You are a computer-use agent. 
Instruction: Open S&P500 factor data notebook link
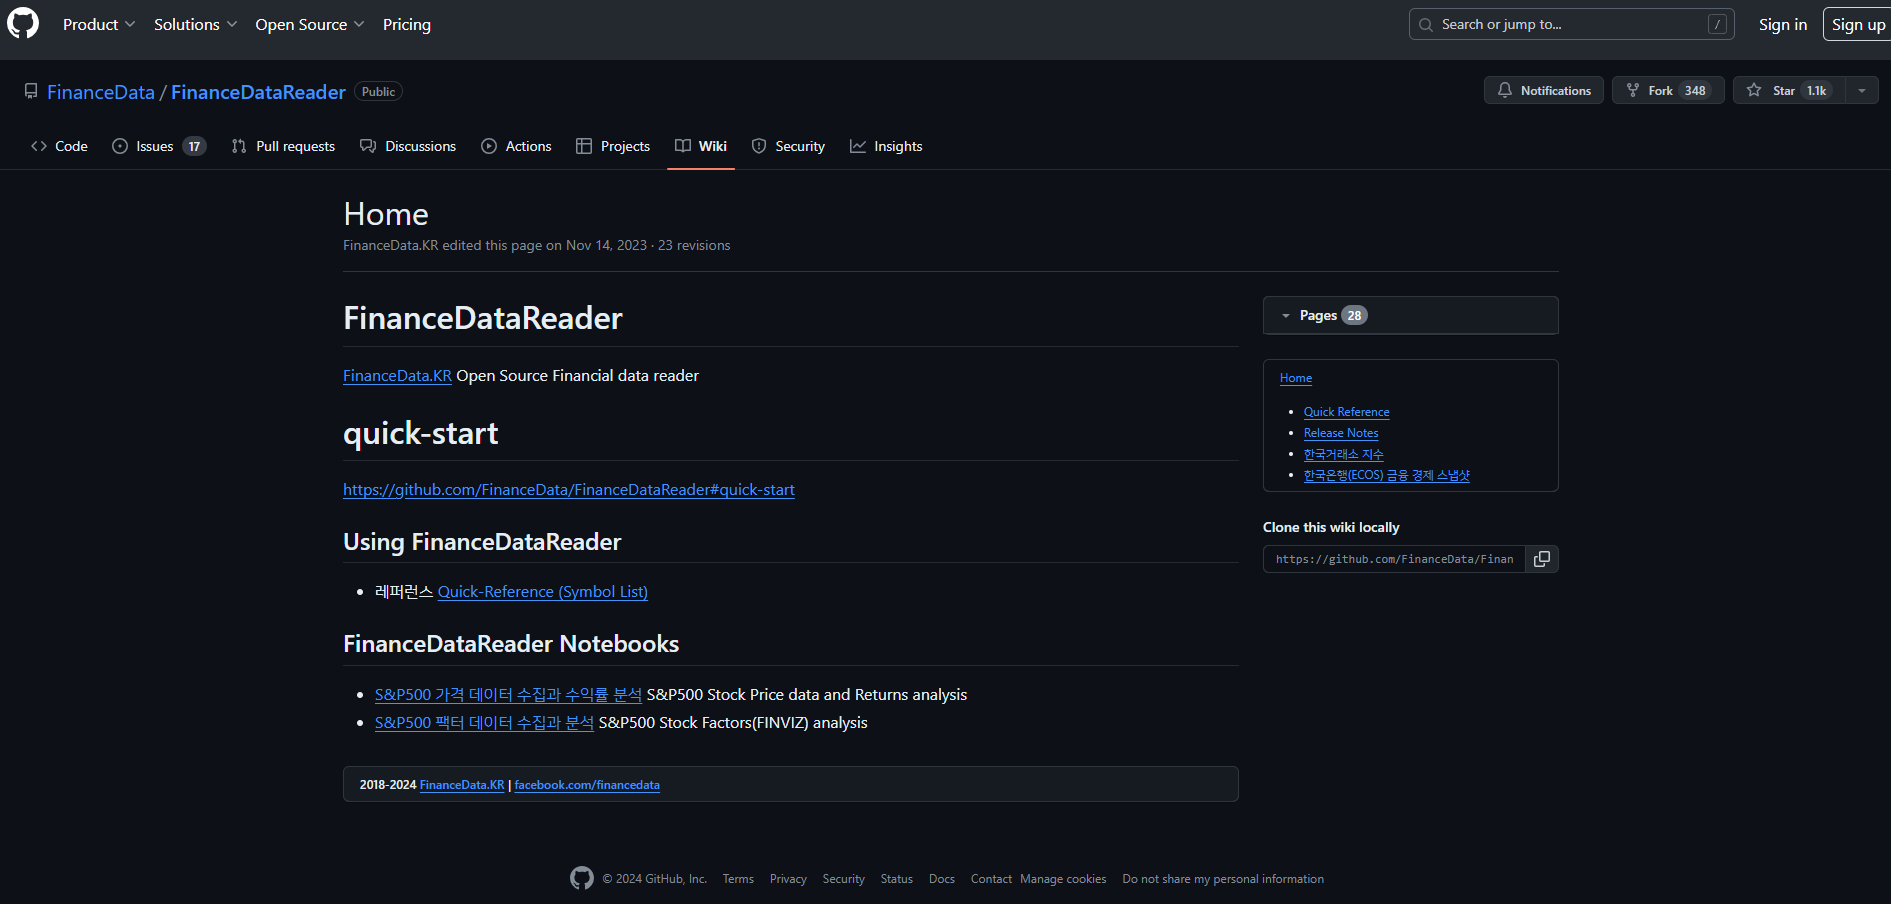coord(484,723)
